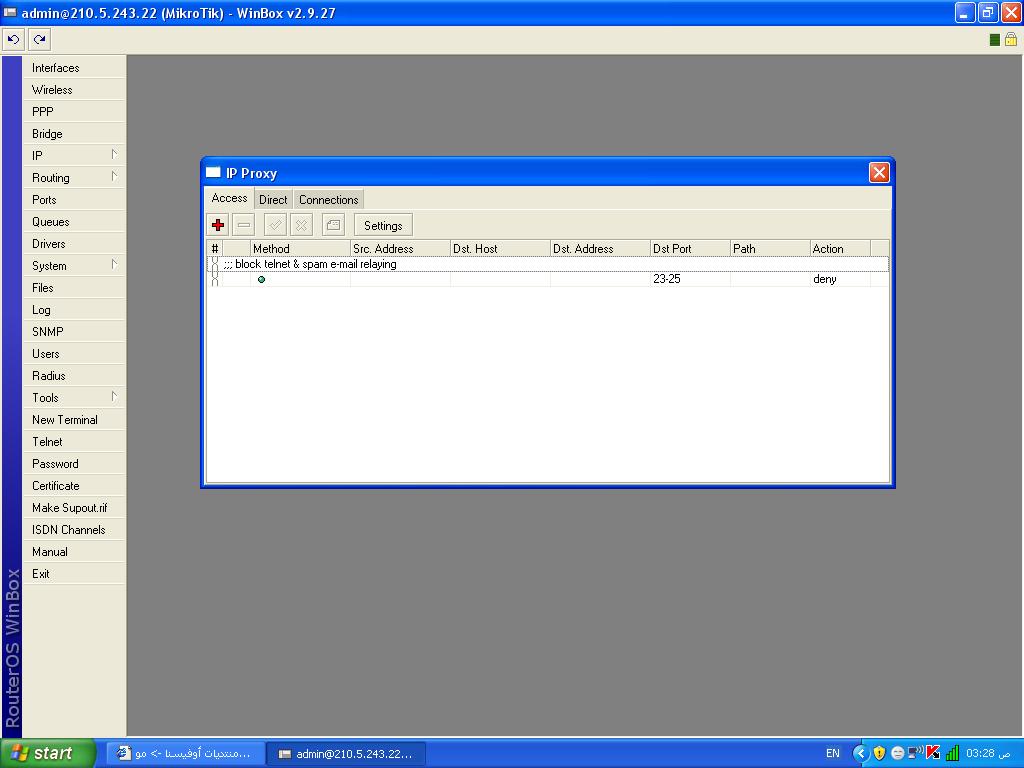The width and height of the screenshot is (1024, 768).
Task: Click Kaspersky K tray icon
Action: 933,753
